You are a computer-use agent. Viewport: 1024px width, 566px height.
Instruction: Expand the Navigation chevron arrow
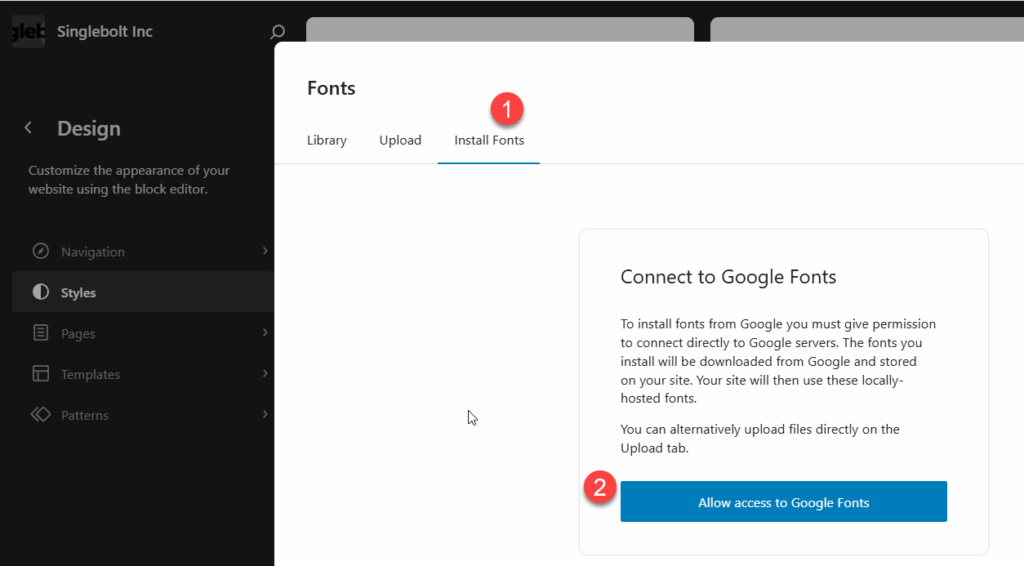265,251
